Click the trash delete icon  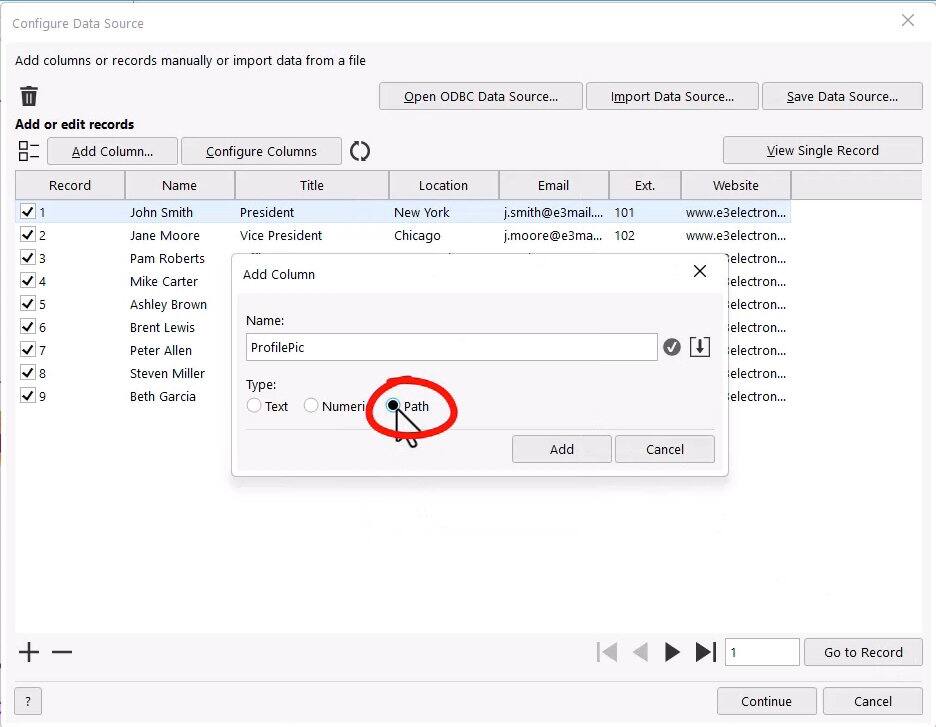(29, 96)
